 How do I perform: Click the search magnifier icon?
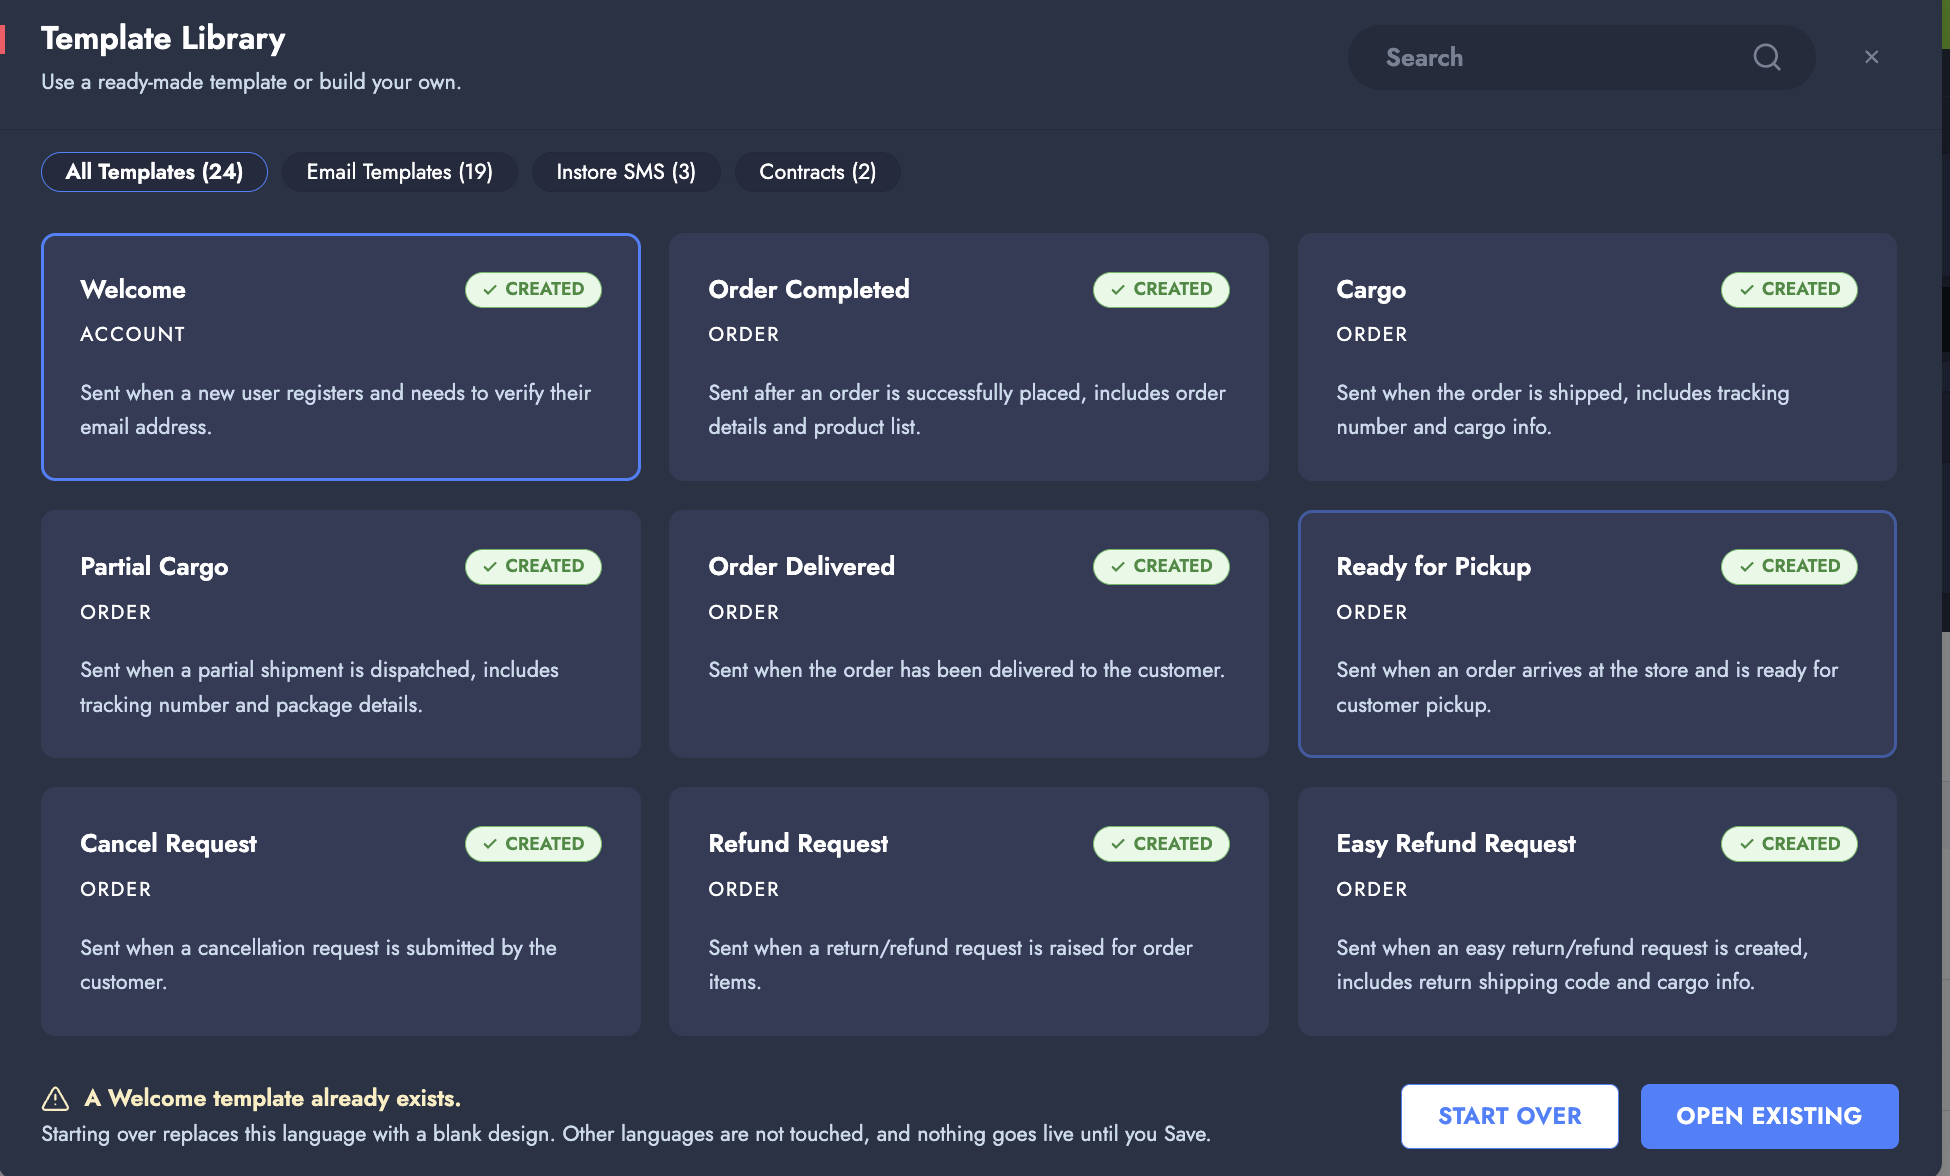(1767, 57)
